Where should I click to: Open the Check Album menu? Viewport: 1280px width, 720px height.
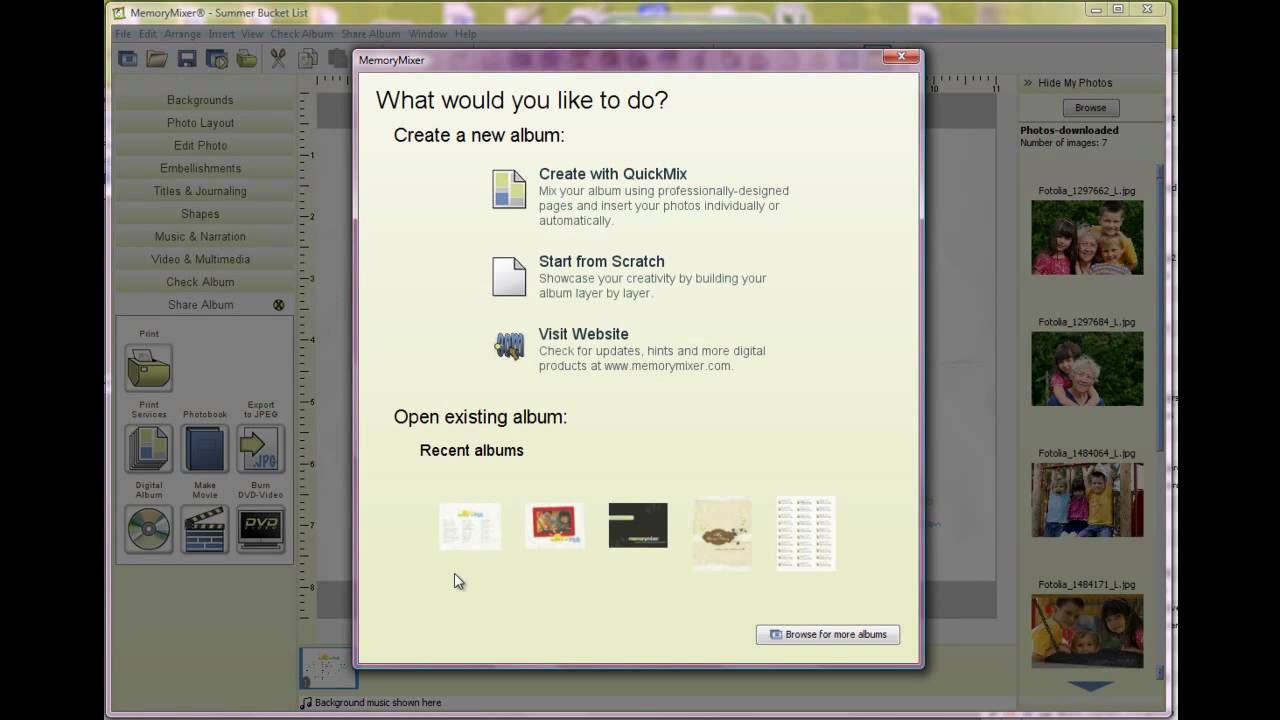pos(301,34)
